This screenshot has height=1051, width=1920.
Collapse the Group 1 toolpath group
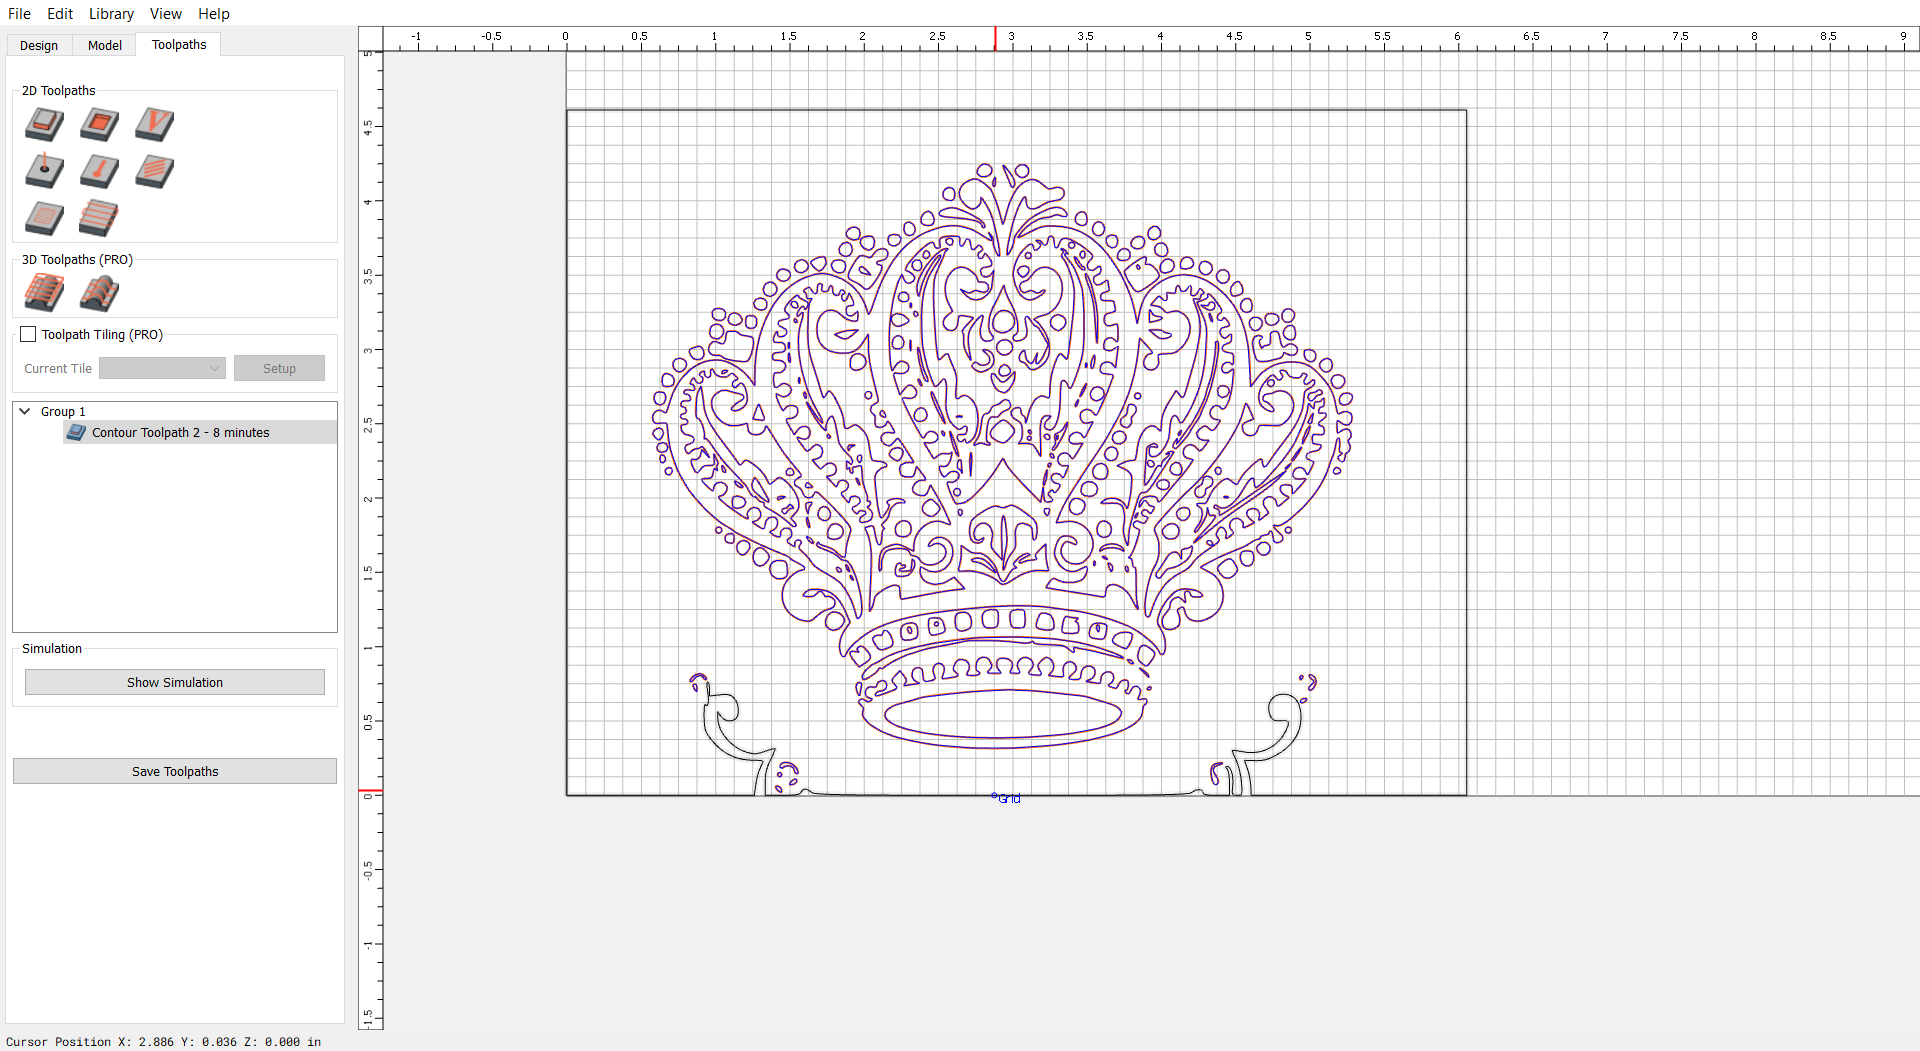[x=25, y=412]
